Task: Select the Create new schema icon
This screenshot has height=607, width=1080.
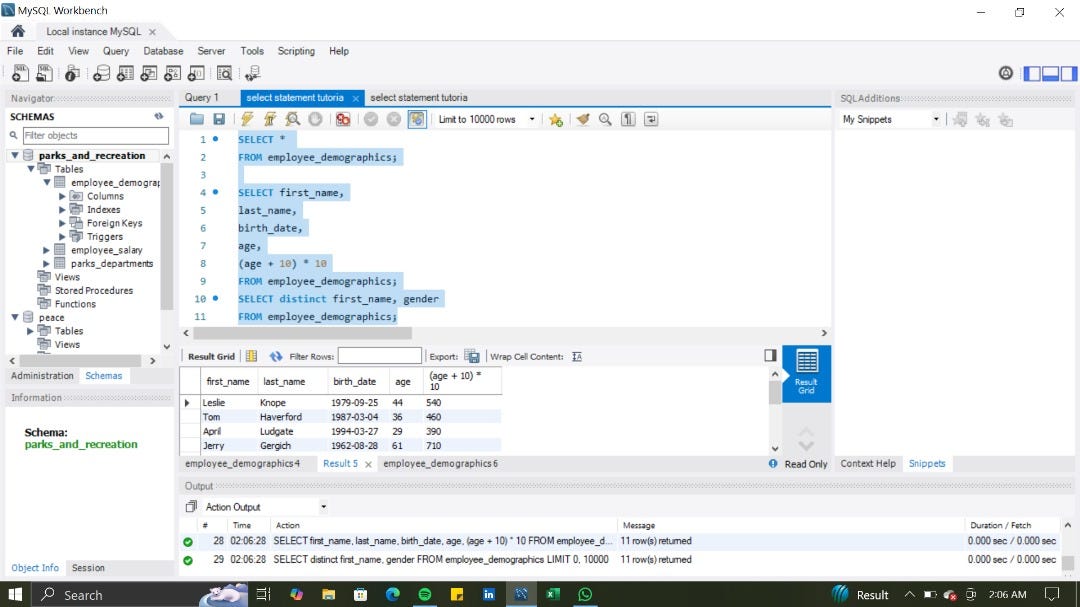Action: click(102, 72)
